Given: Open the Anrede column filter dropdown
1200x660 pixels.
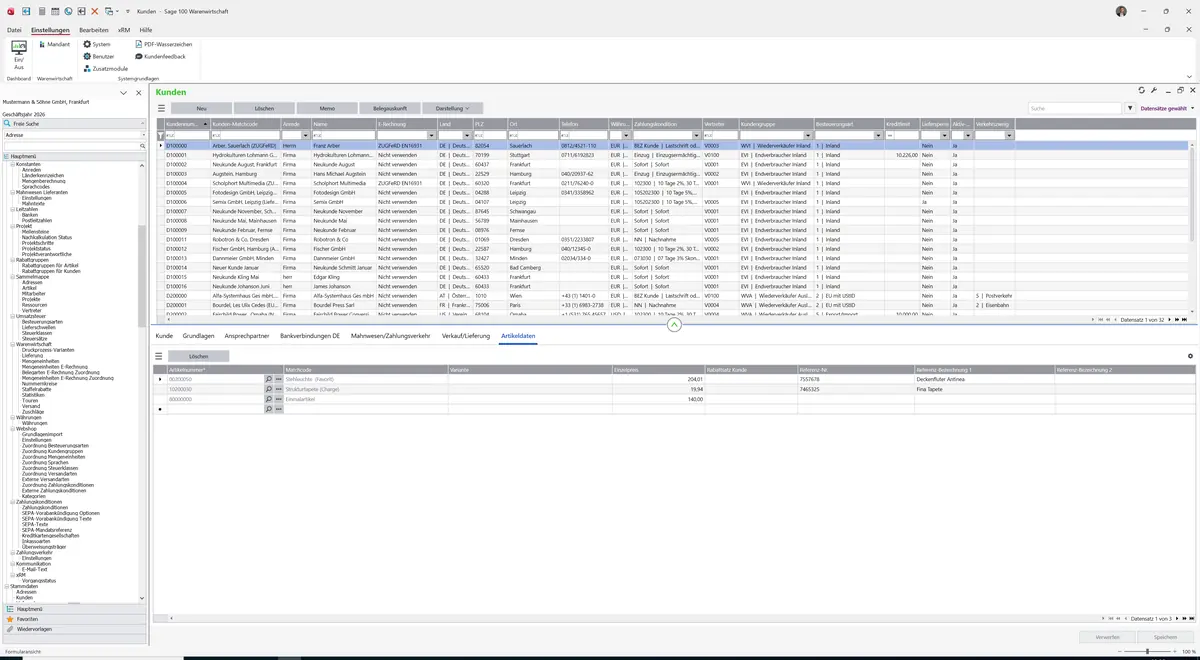Looking at the screenshot, I should 306,135.
